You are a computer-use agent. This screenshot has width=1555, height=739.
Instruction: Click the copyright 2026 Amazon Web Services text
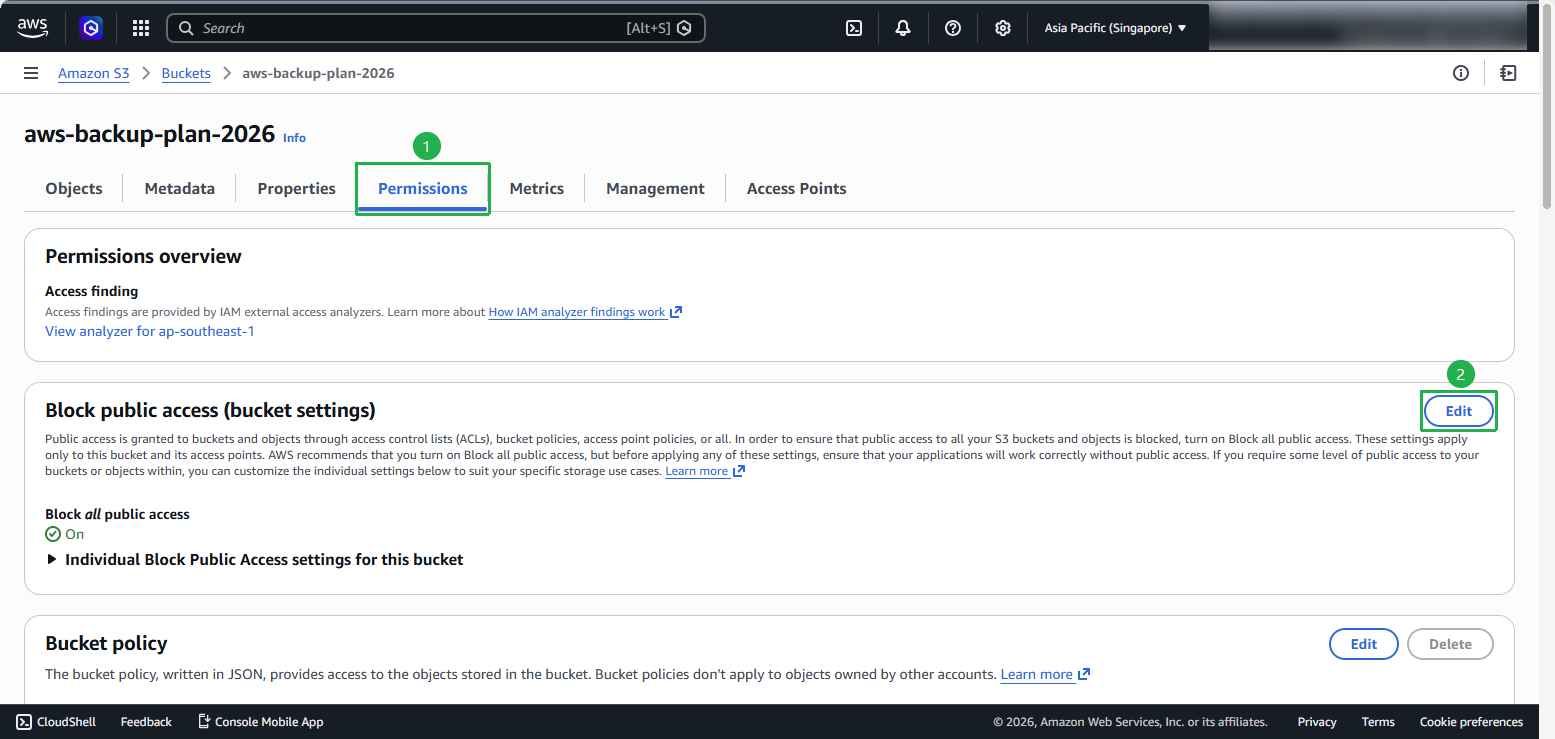coord(1130,721)
